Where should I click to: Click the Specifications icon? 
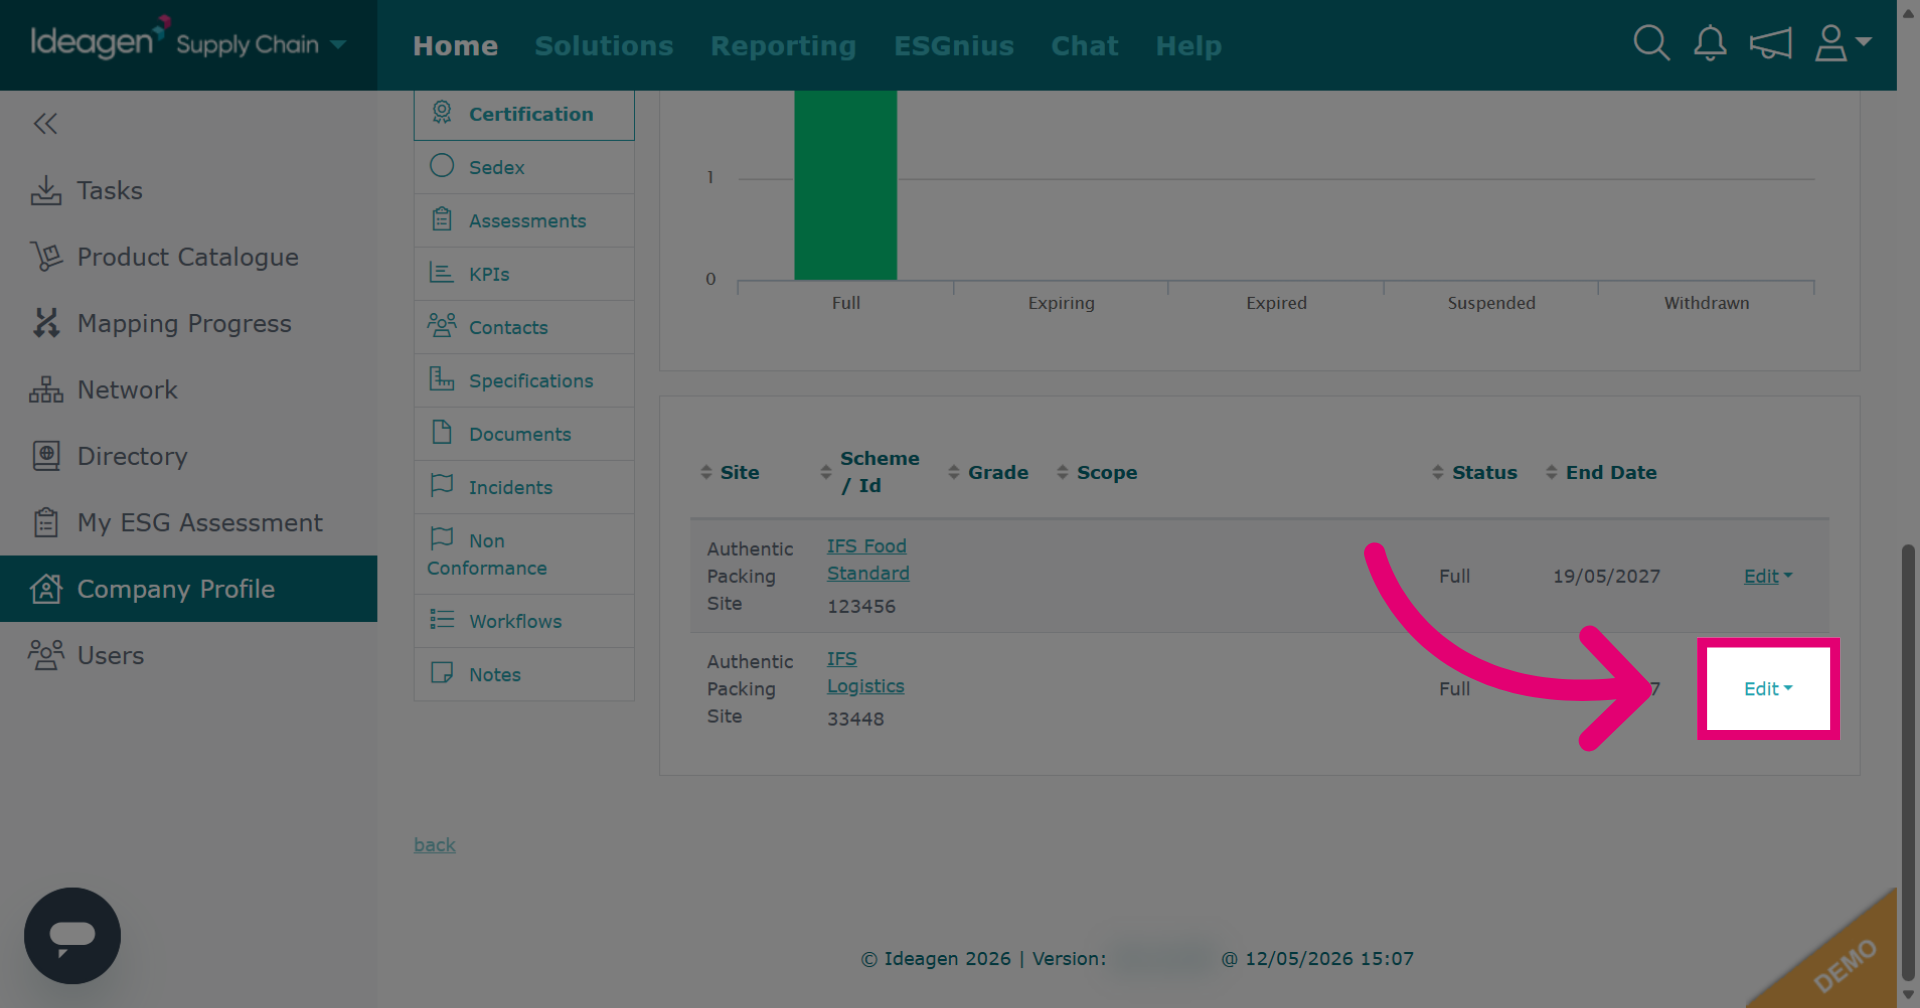coord(442,379)
